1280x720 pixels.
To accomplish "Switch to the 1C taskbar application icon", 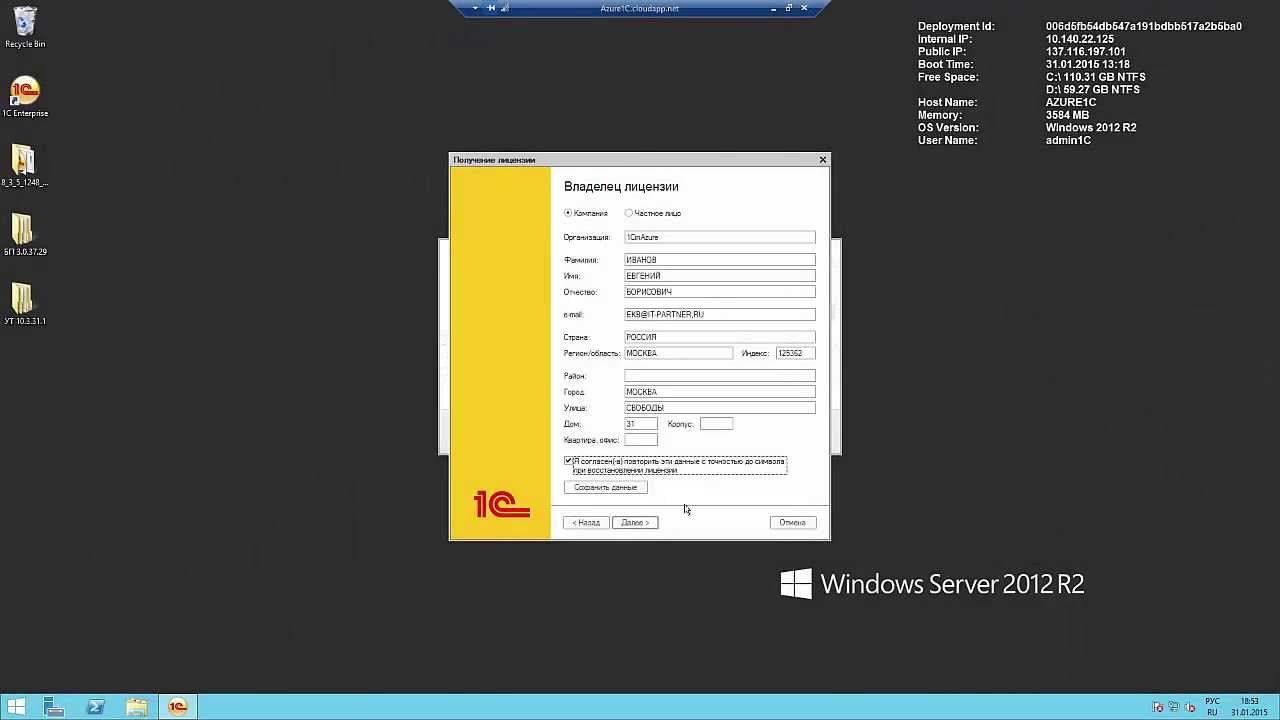I will tap(178, 707).
